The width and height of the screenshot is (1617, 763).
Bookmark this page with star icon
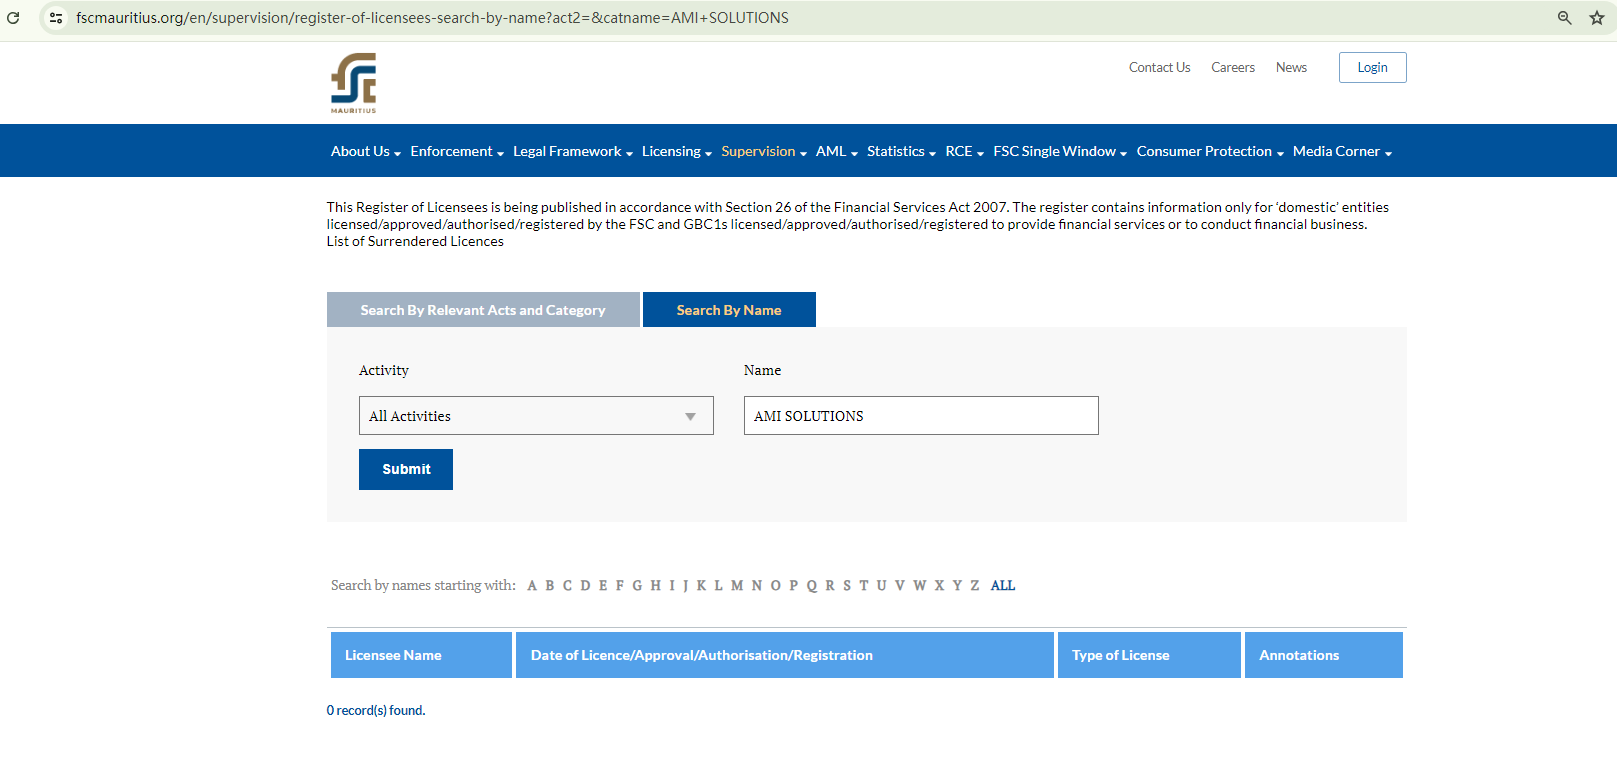tap(1597, 18)
